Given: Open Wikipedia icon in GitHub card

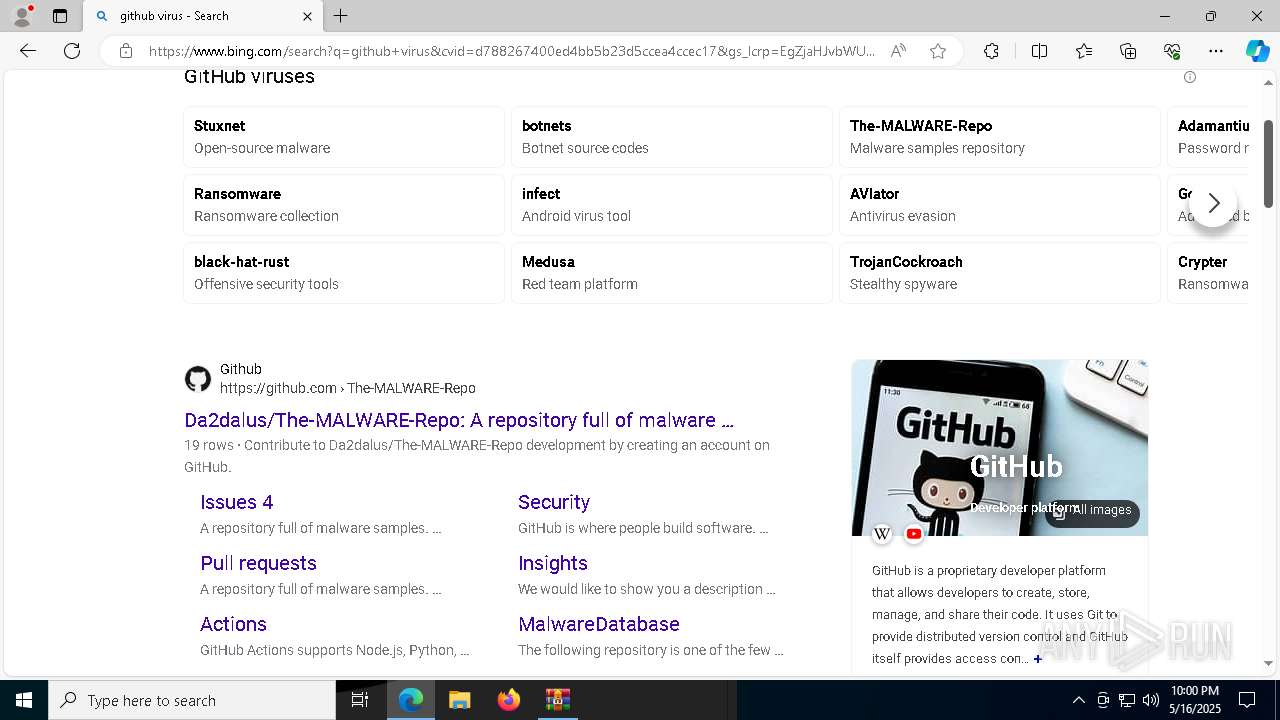Looking at the screenshot, I should pos(882,534).
